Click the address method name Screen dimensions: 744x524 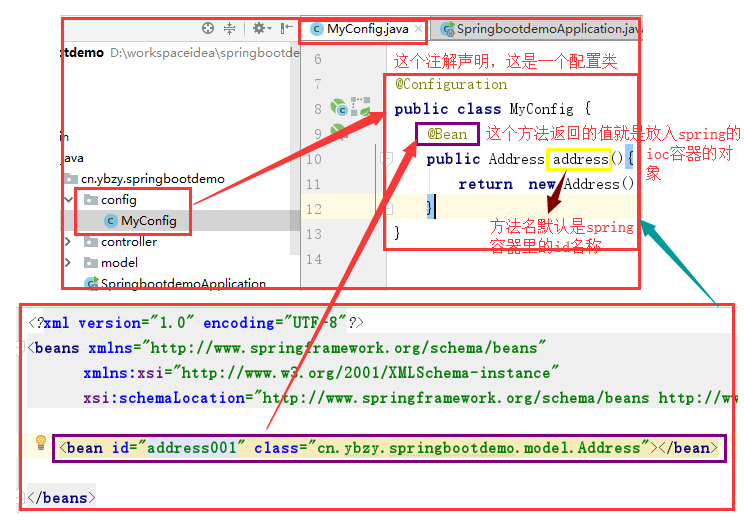[x=580, y=159]
